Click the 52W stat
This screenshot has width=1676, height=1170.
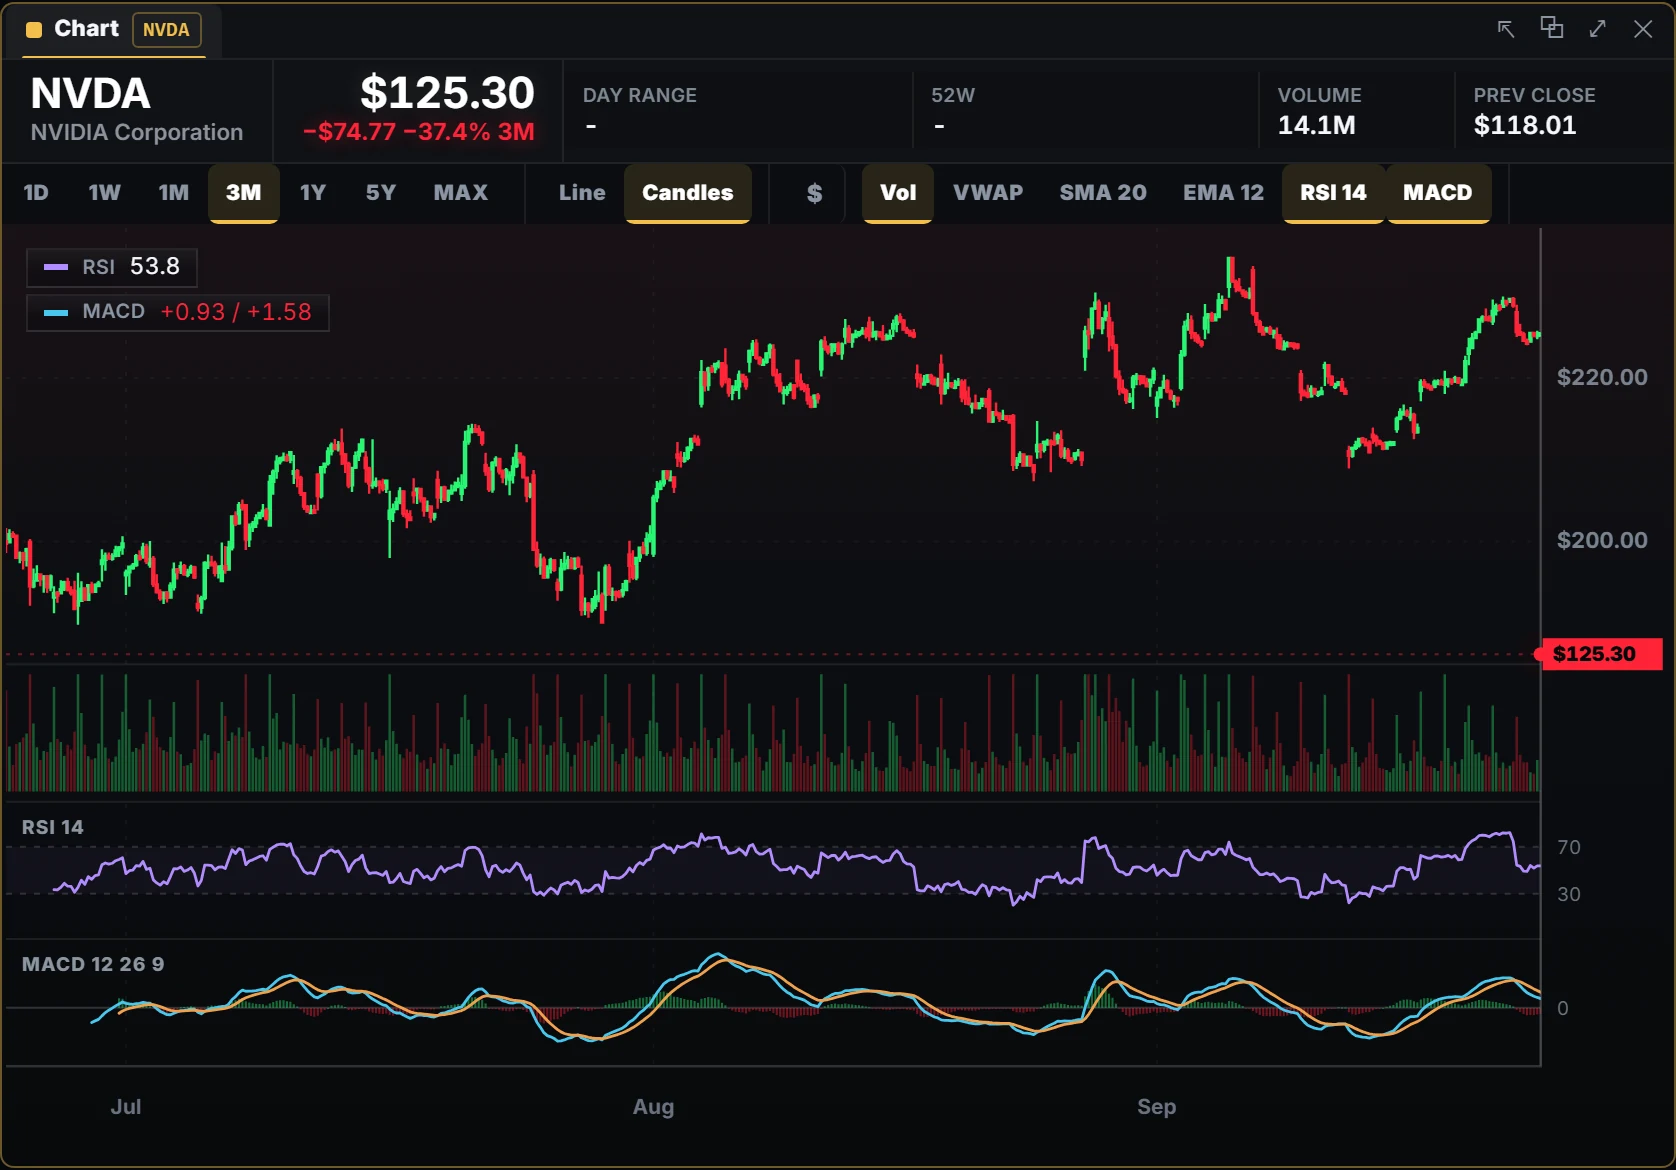point(1085,111)
